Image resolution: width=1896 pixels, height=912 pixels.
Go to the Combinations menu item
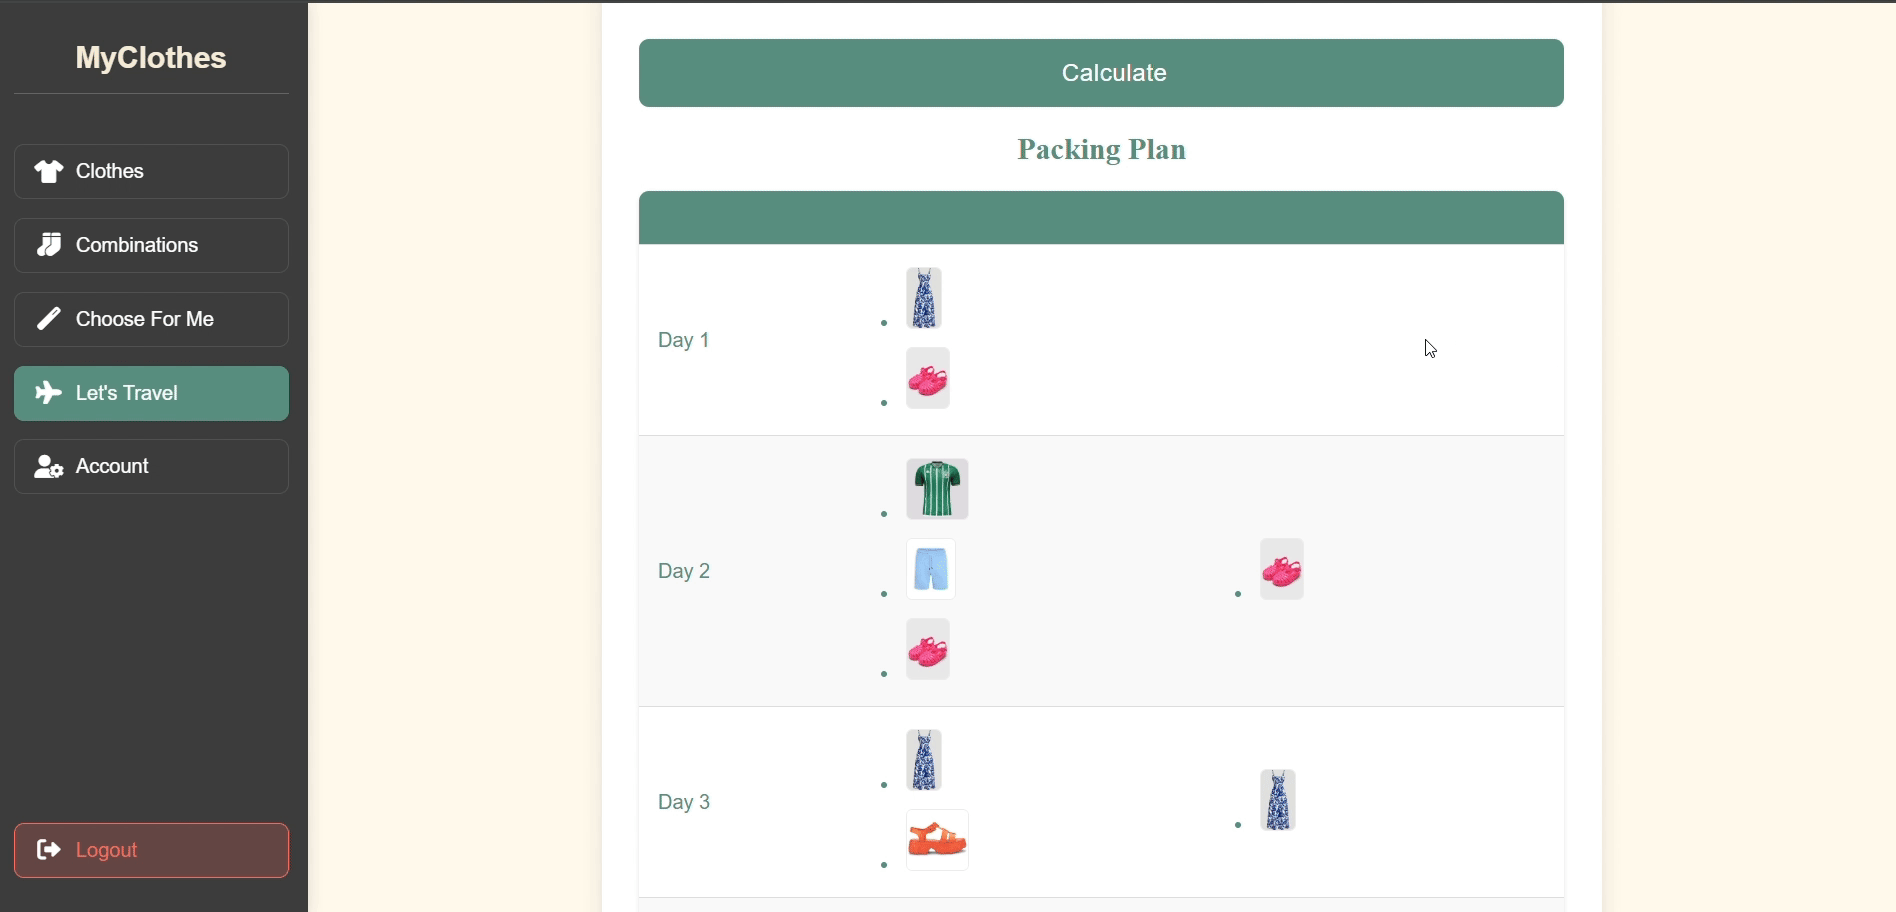(x=151, y=245)
